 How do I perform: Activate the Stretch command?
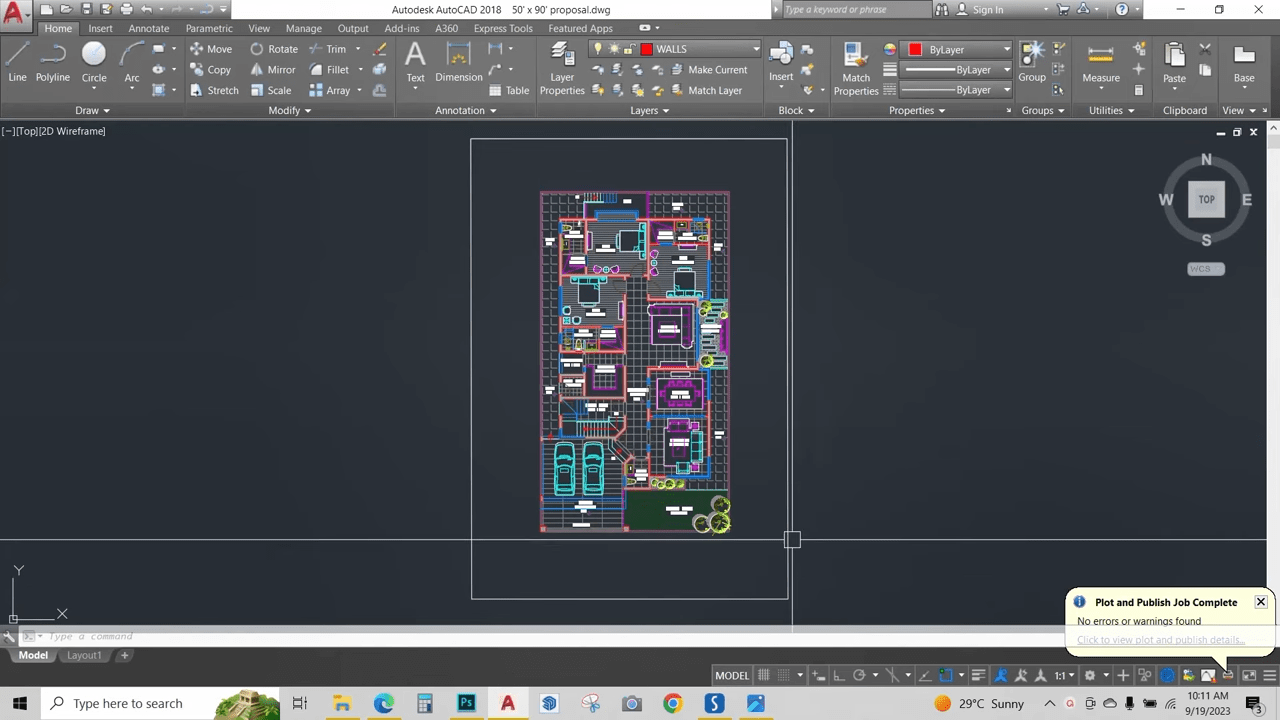coord(223,90)
